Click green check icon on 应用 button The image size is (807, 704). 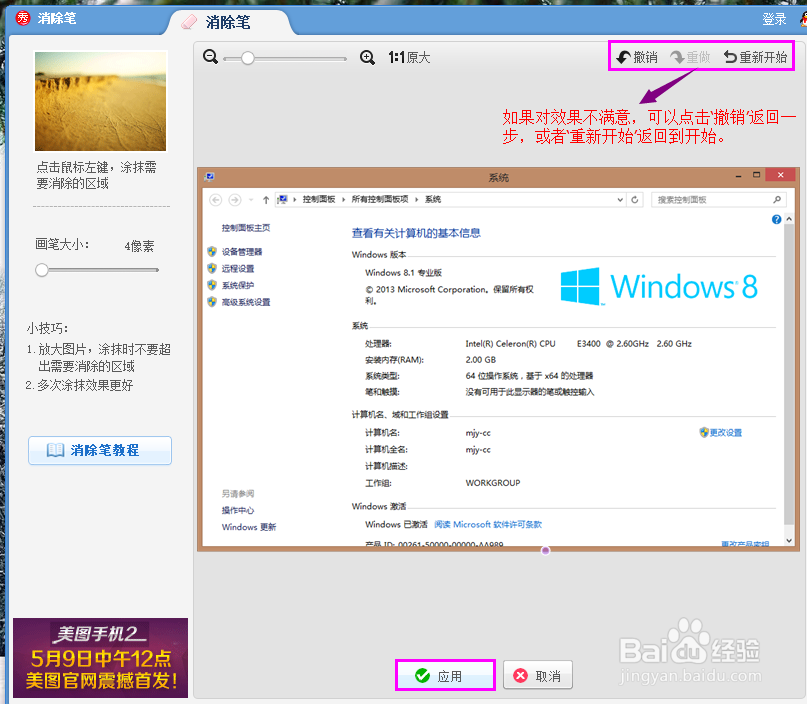tap(423, 675)
